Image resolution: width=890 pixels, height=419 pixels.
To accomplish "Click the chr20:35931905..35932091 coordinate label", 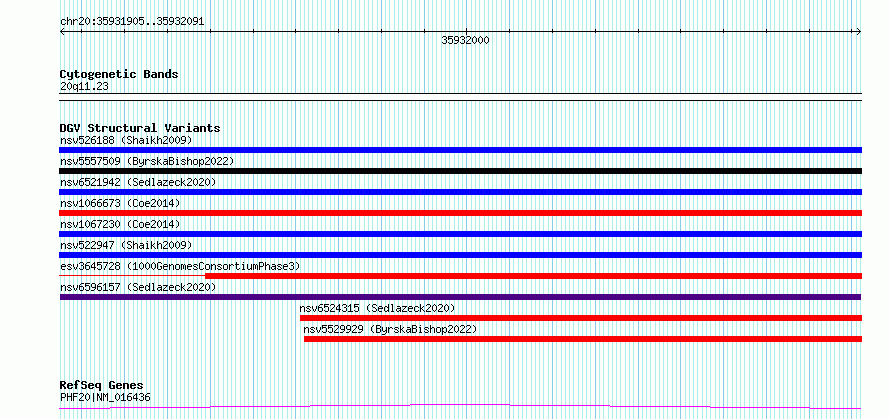I will click(x=132, y=22).
